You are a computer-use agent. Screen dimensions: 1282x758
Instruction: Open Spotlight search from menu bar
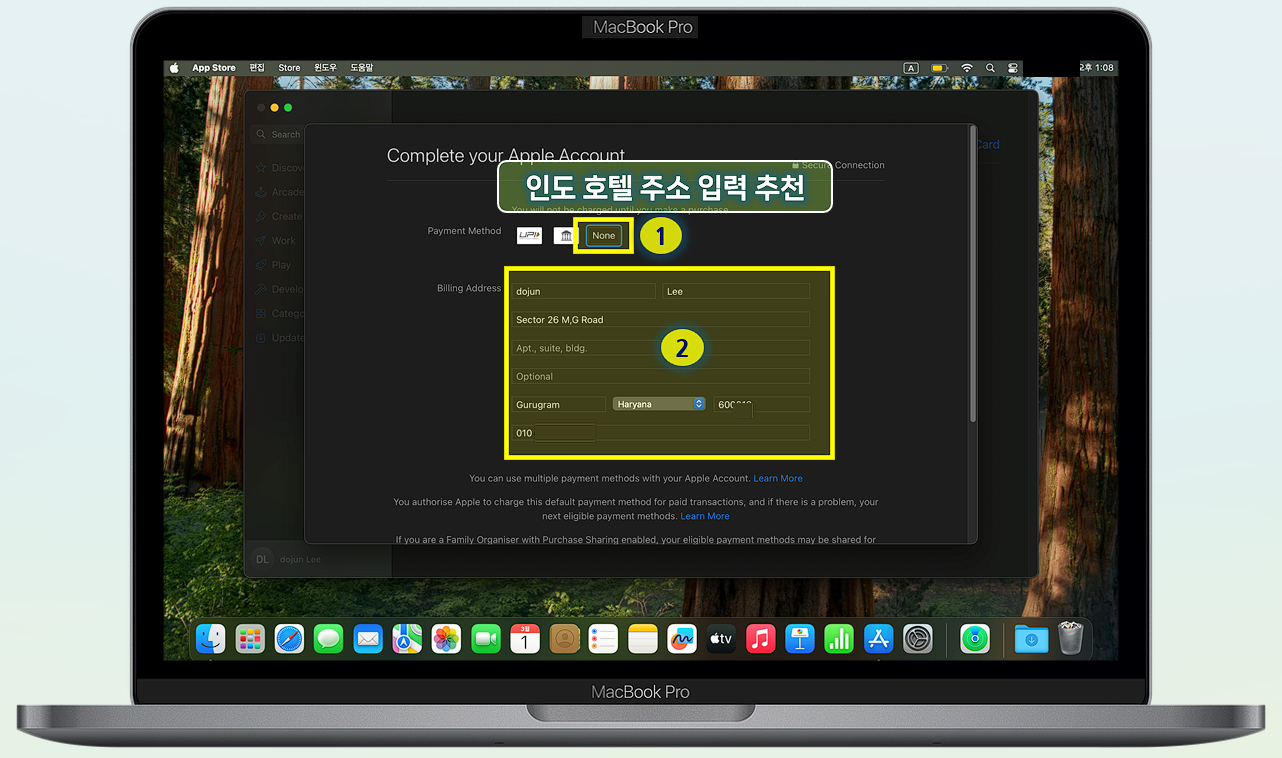tap(990, 68)
